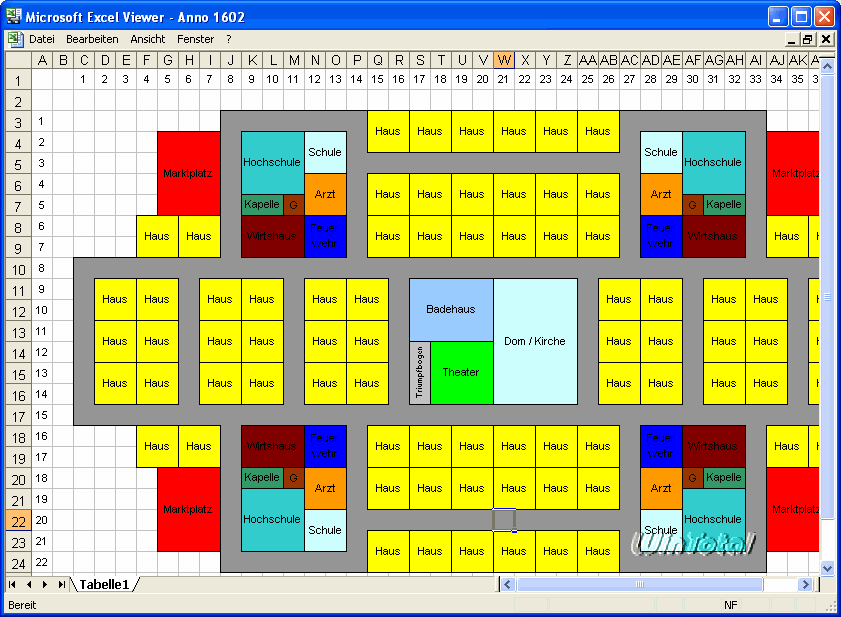Click the horizontal scrollbar thumb
The image size is (841, 617).
tap(639, 584)
